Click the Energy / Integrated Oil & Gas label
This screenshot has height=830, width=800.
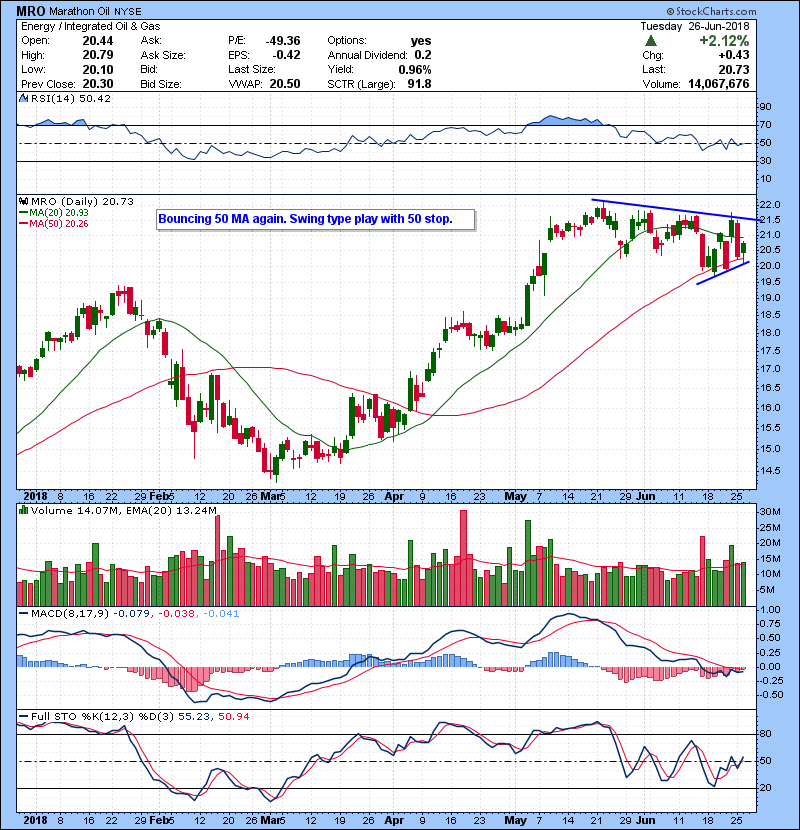pos(87,25)
